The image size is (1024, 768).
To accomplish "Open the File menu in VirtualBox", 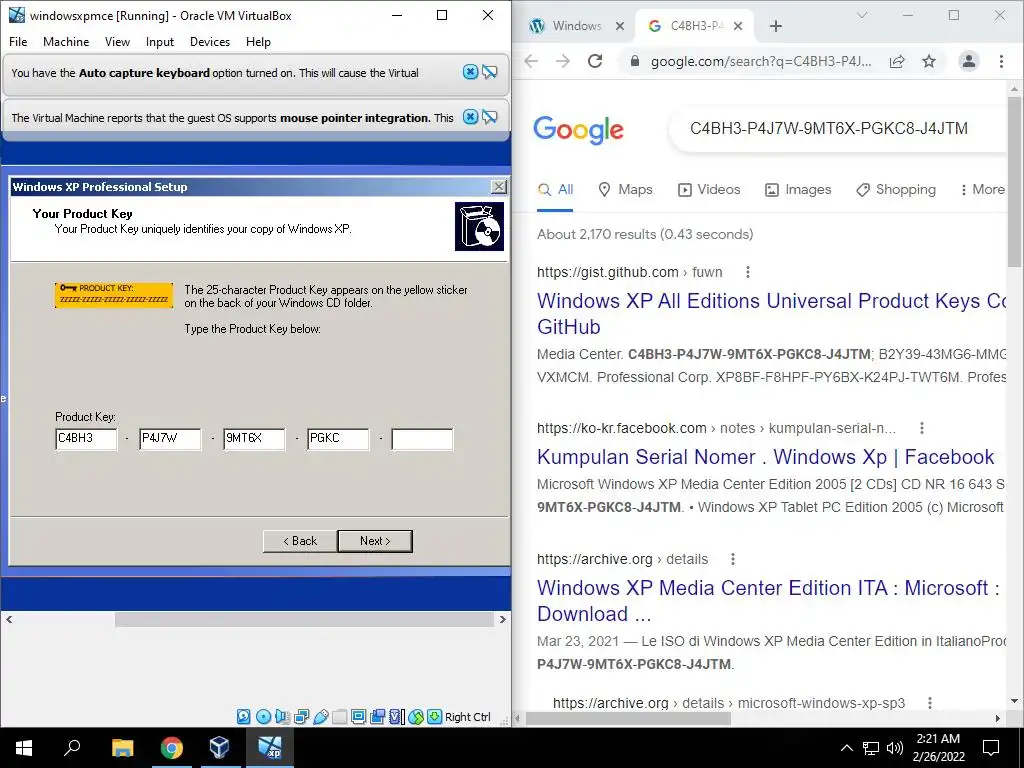I will [18, 42].
